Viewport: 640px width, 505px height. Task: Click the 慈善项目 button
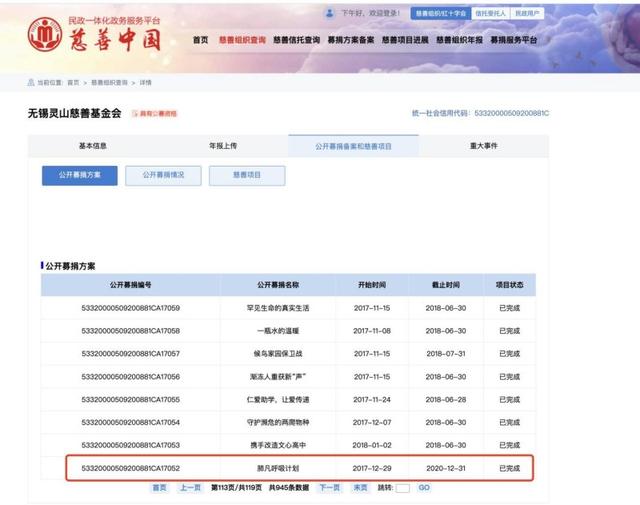click(x=247, y=176)
